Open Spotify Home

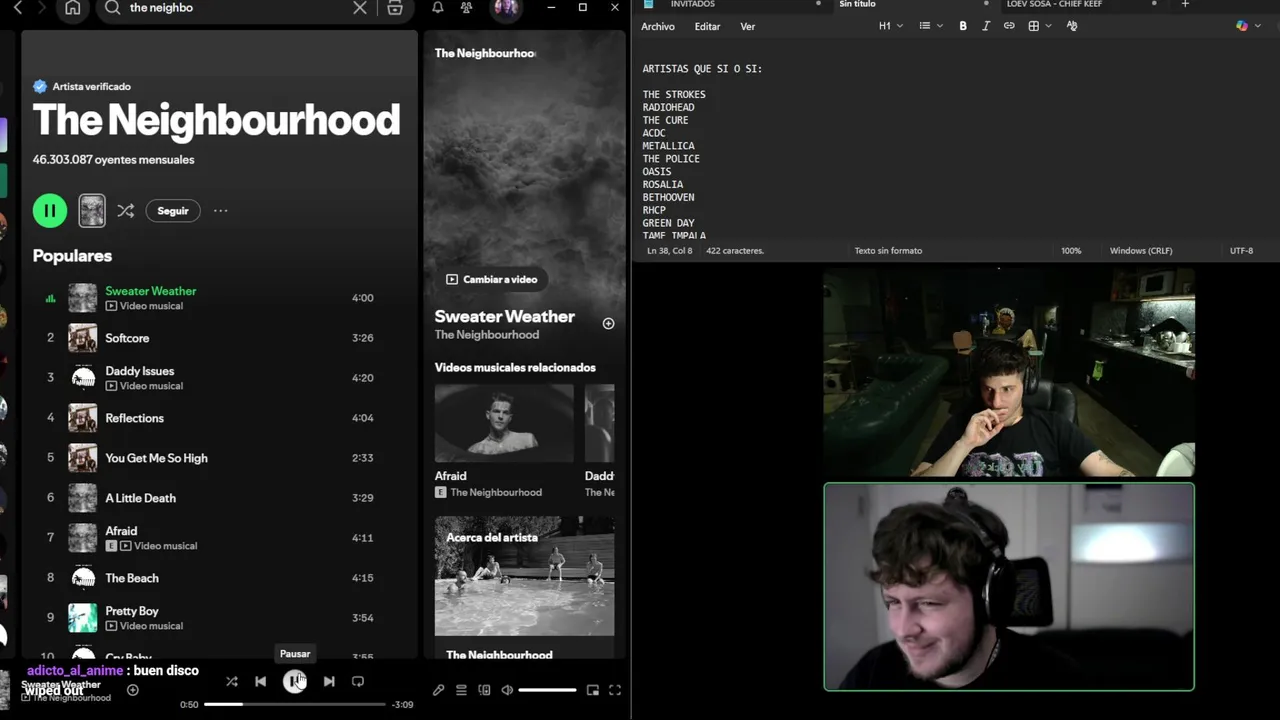pos(73,7)
